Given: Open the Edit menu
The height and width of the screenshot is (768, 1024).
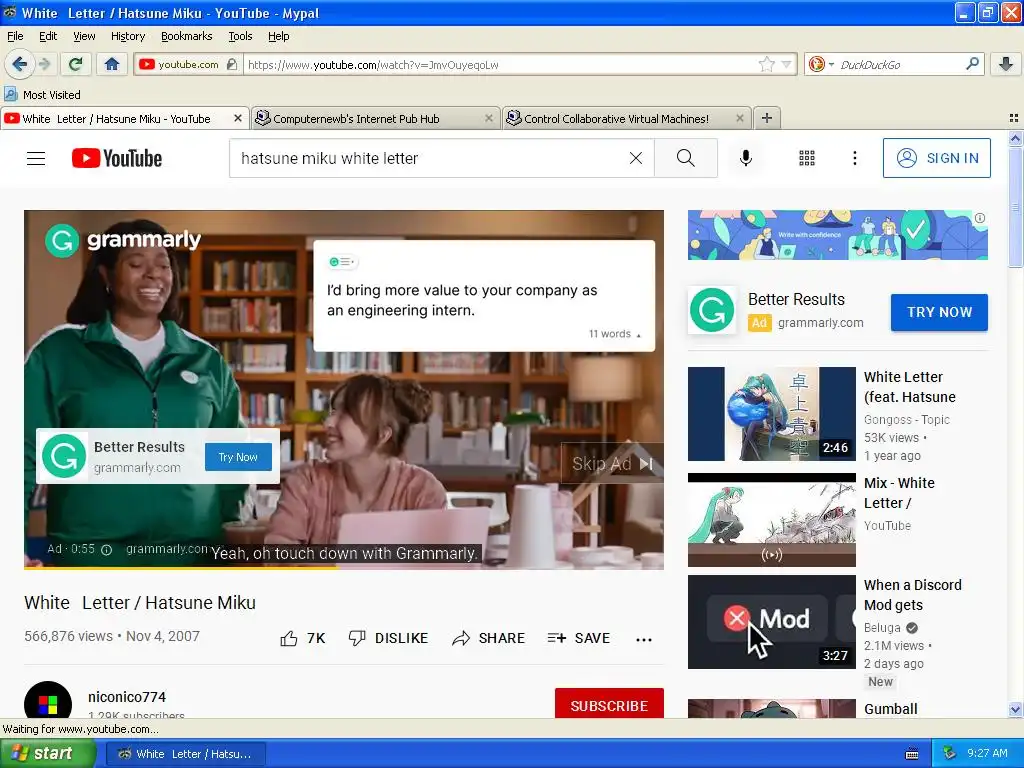Looking at the screenshot, I should (x=48, y=36).
